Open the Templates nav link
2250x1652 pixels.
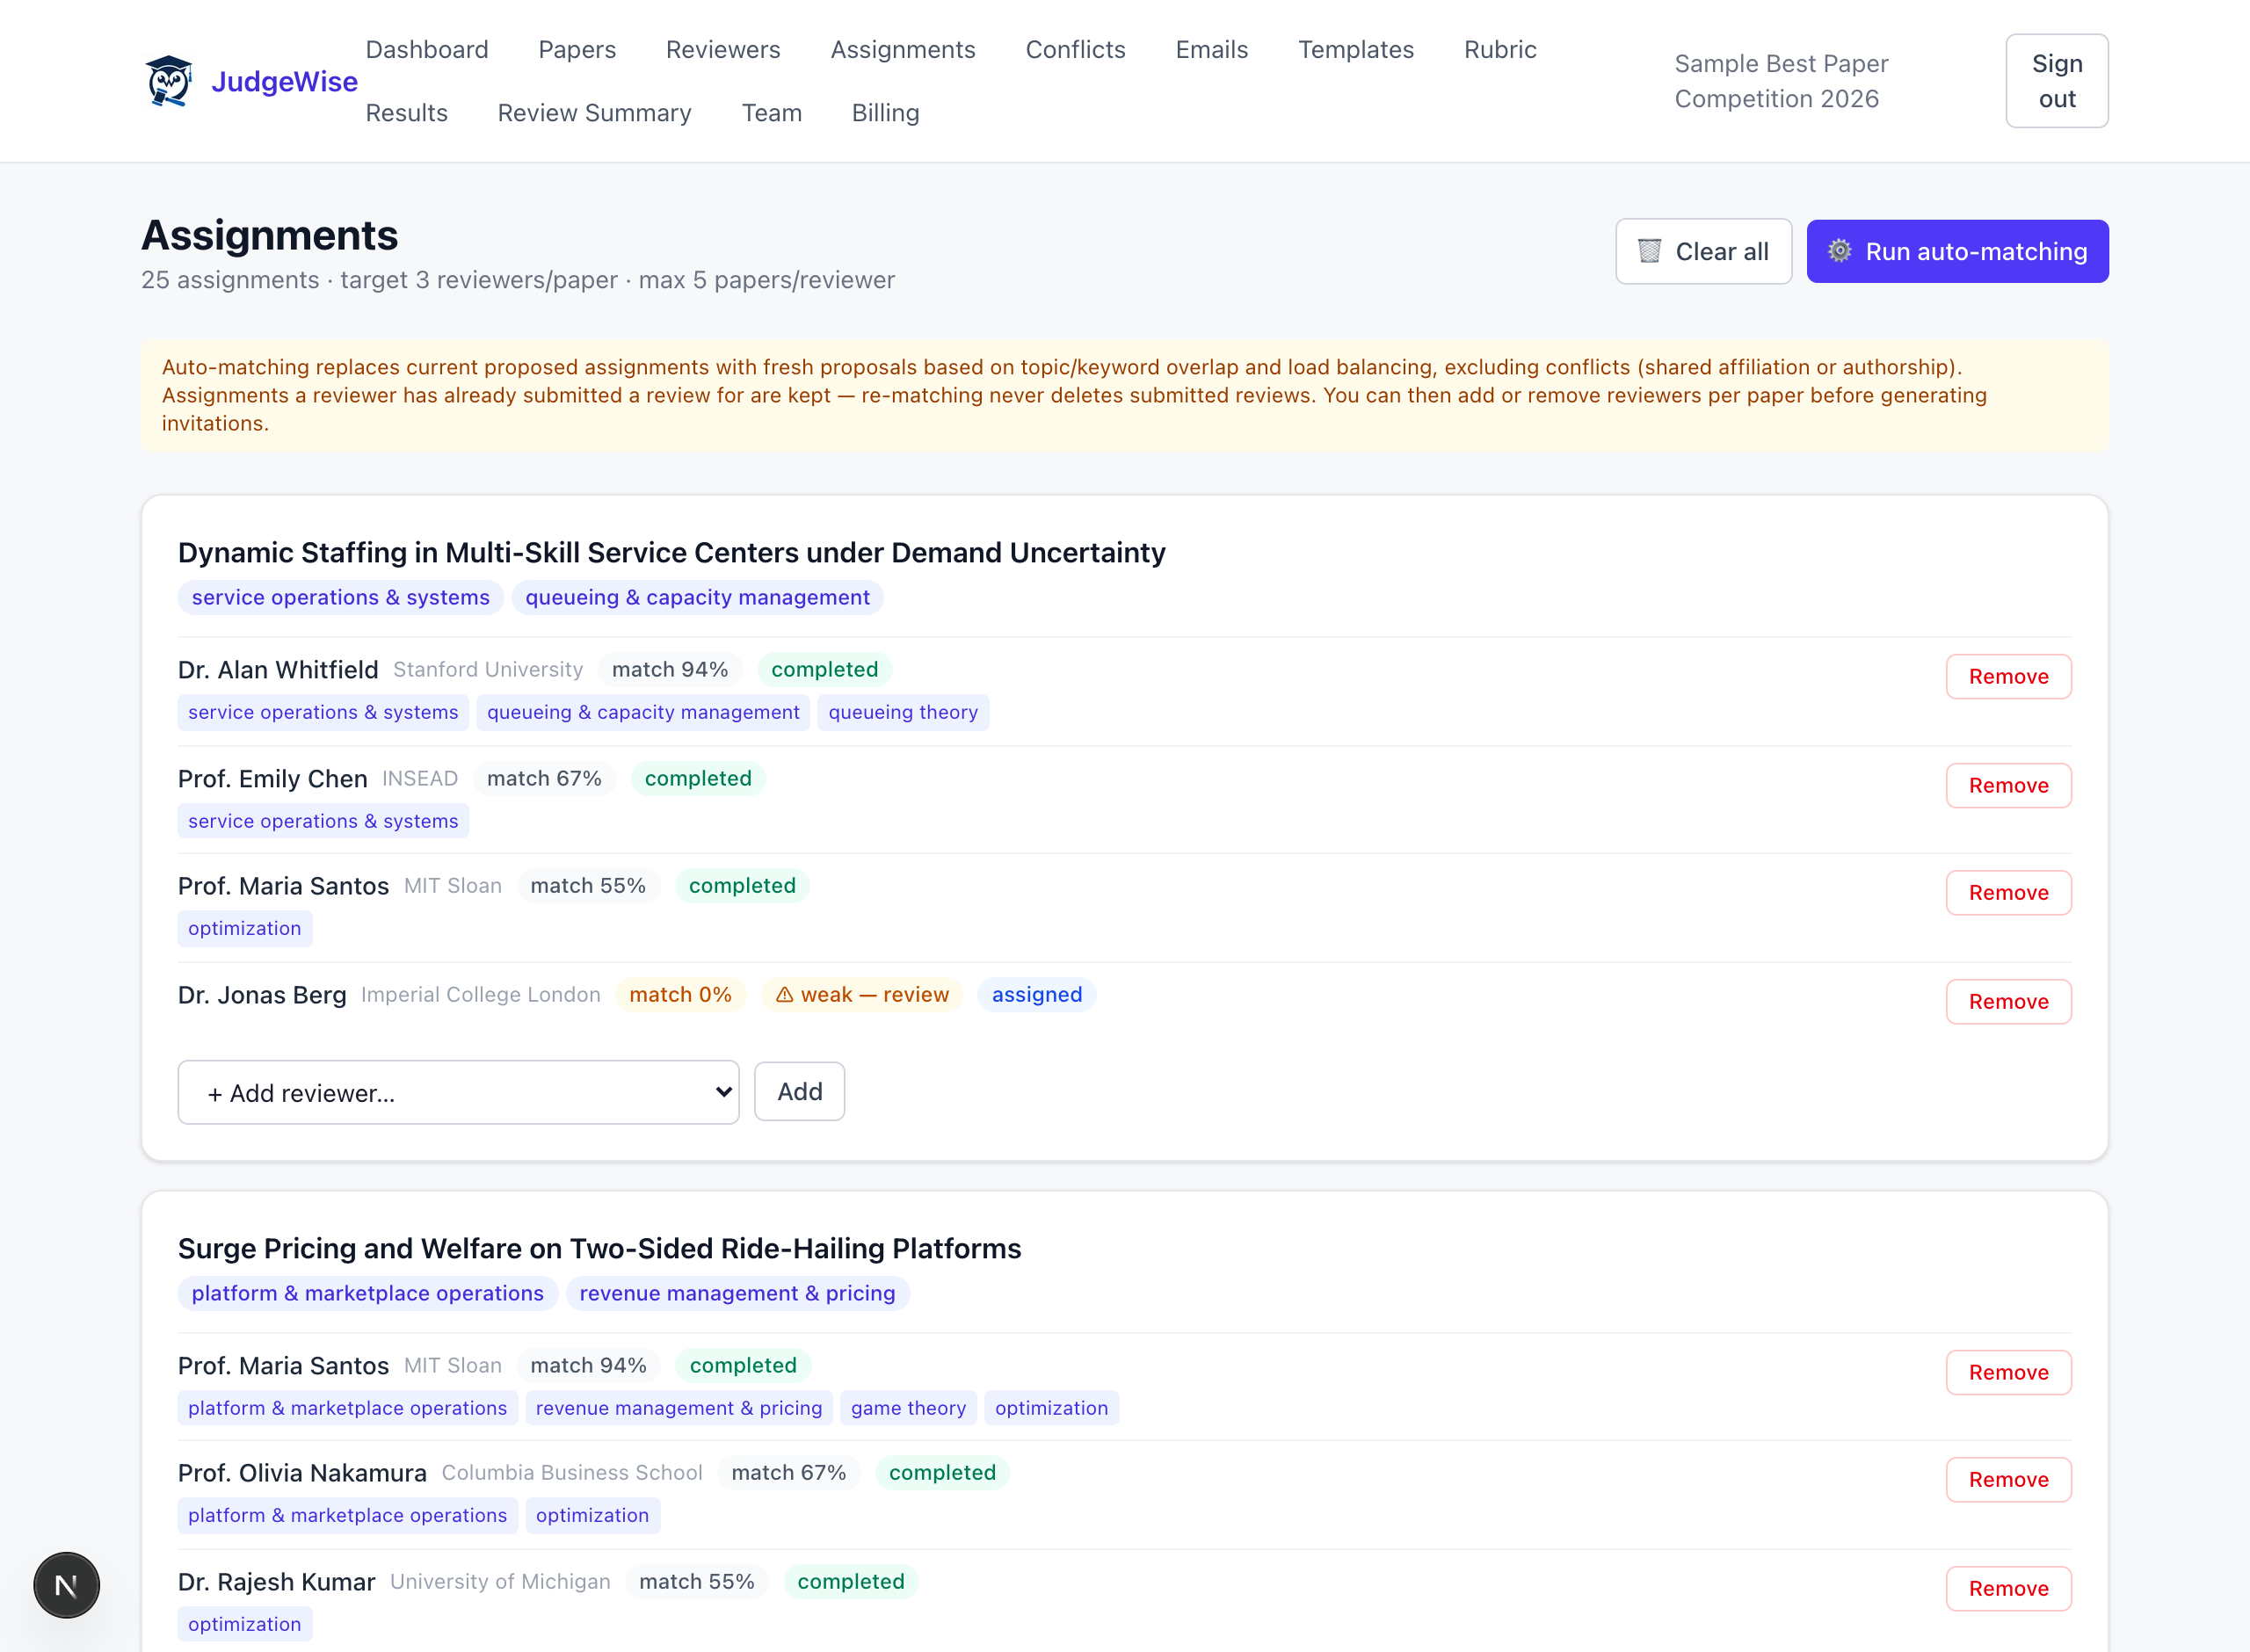(1356, 49)
